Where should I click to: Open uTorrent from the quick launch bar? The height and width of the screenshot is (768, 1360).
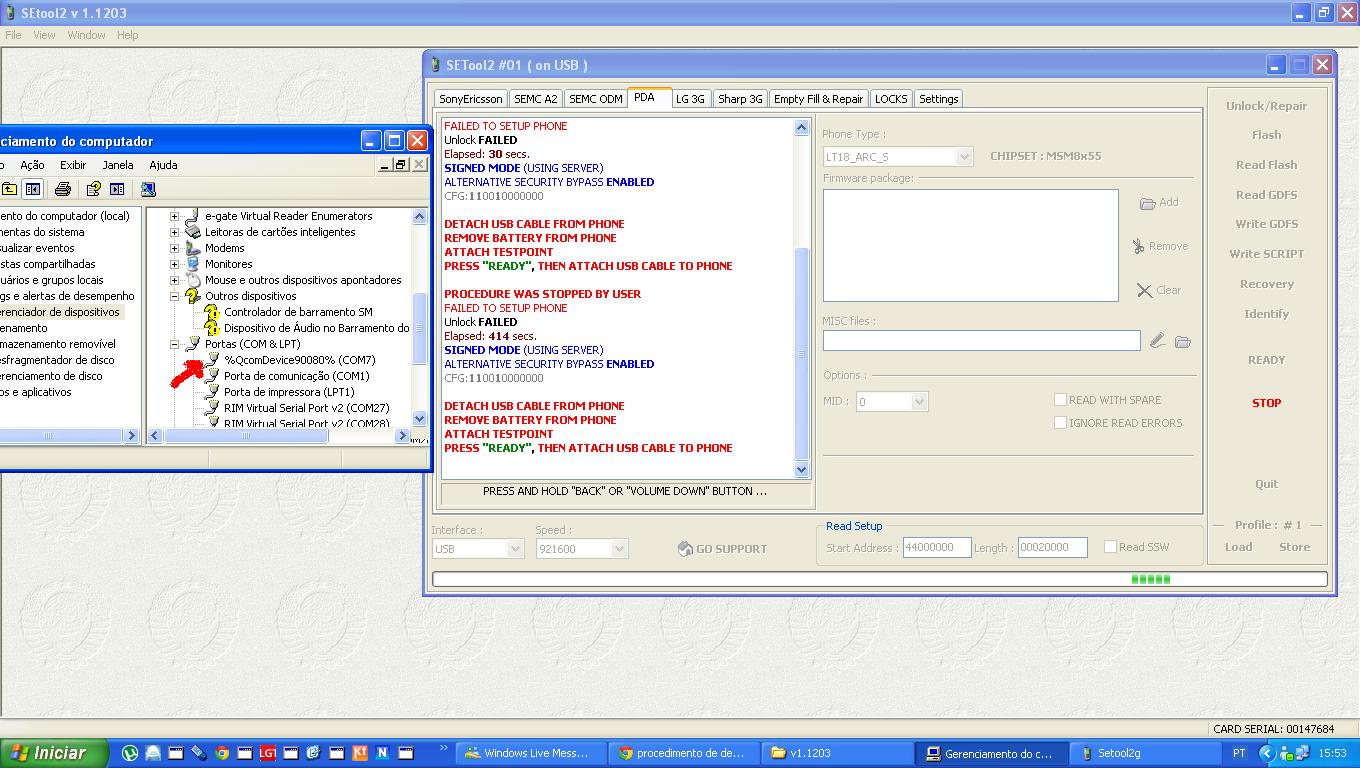129,753
